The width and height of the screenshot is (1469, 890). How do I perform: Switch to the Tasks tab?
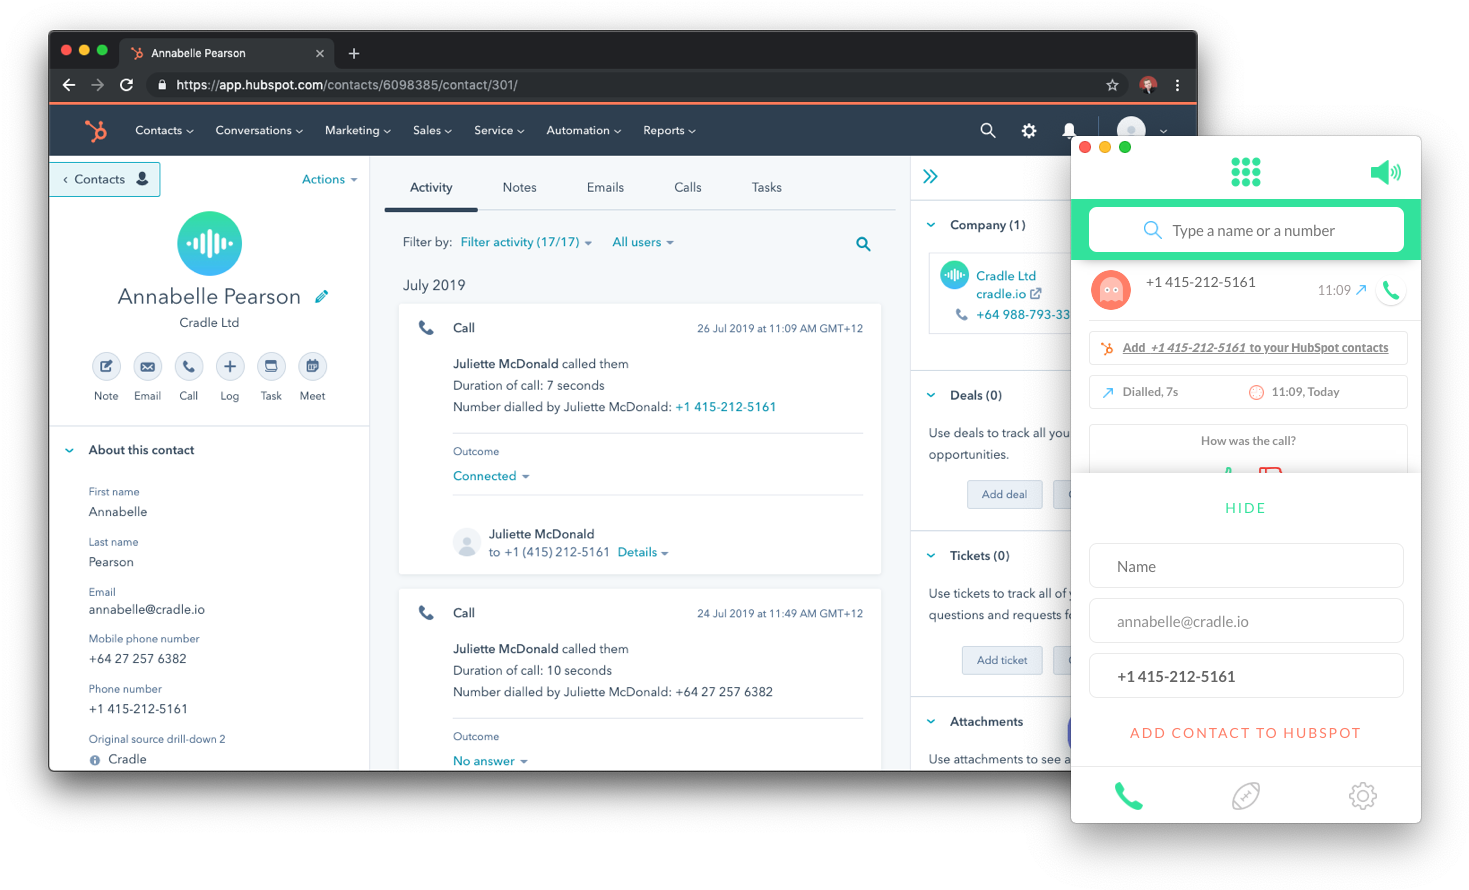click(x=766, y=187)
